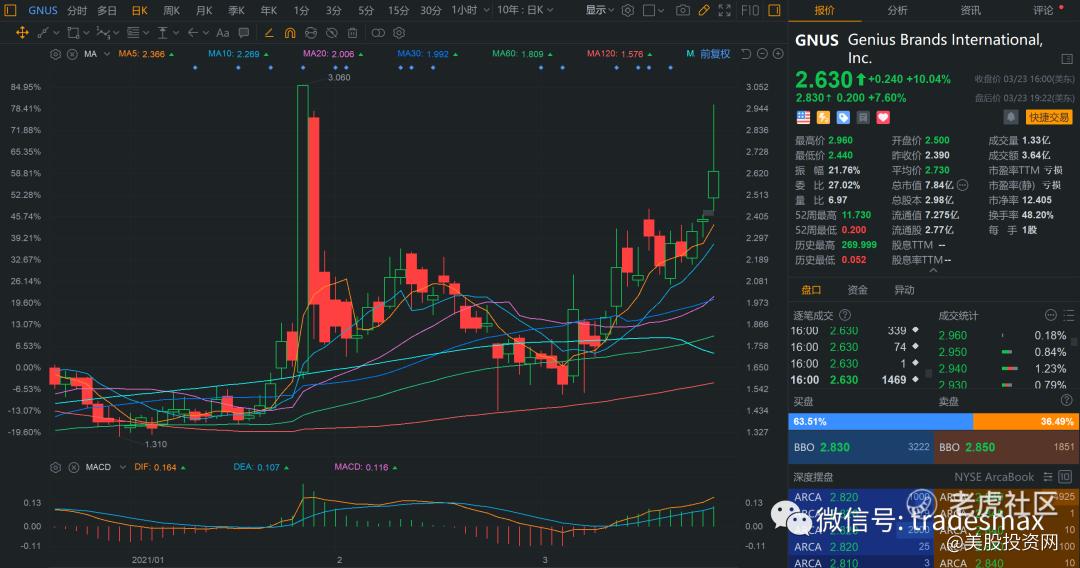Open chart settings hexagon gear icon
This screenshot has height=568, width=1080.
tap(627, 10)
